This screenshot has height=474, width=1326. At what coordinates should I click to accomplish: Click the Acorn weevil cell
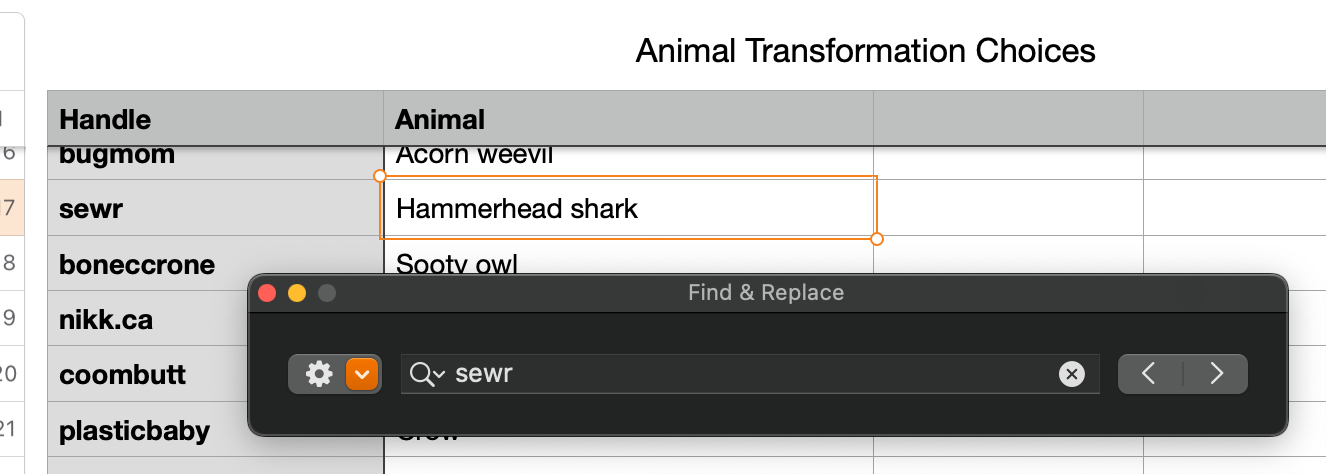(x=628, y=158)
